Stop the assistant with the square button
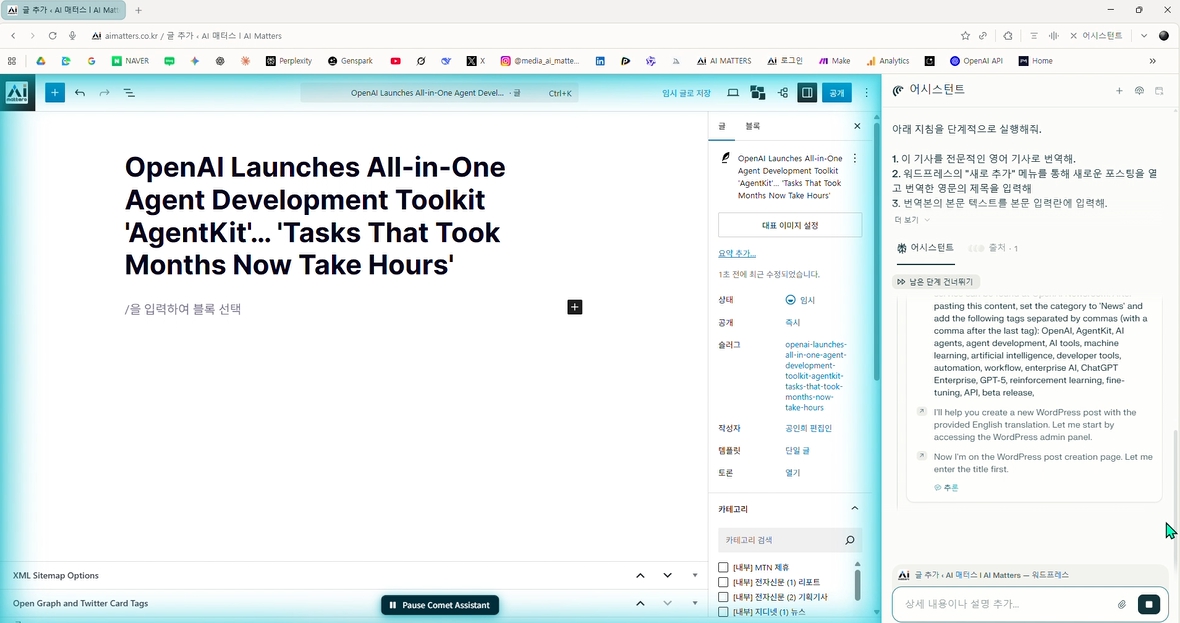The image size is (1180, 623). click(1149, 604)
